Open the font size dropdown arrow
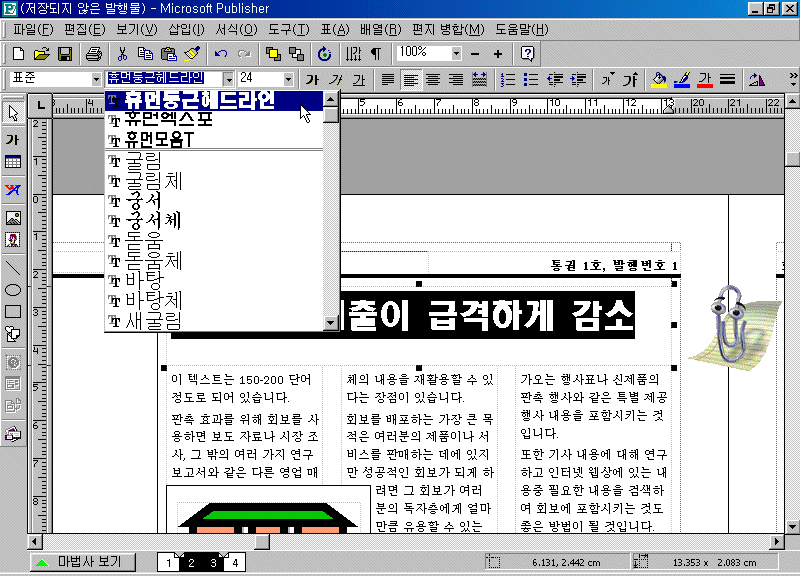This screenshot has height=576, width=800. [x=288, y=80]
